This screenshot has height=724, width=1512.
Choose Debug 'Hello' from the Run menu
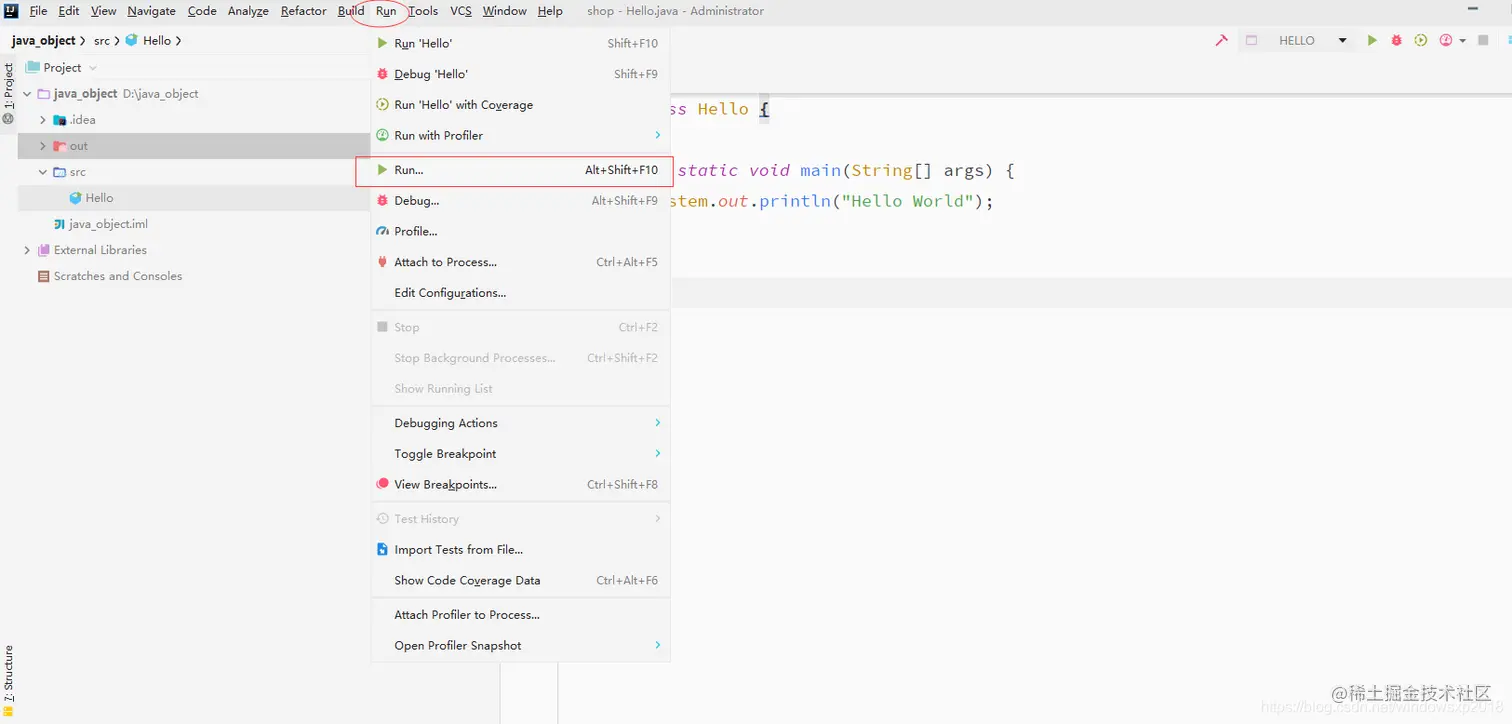coord(520,74)
